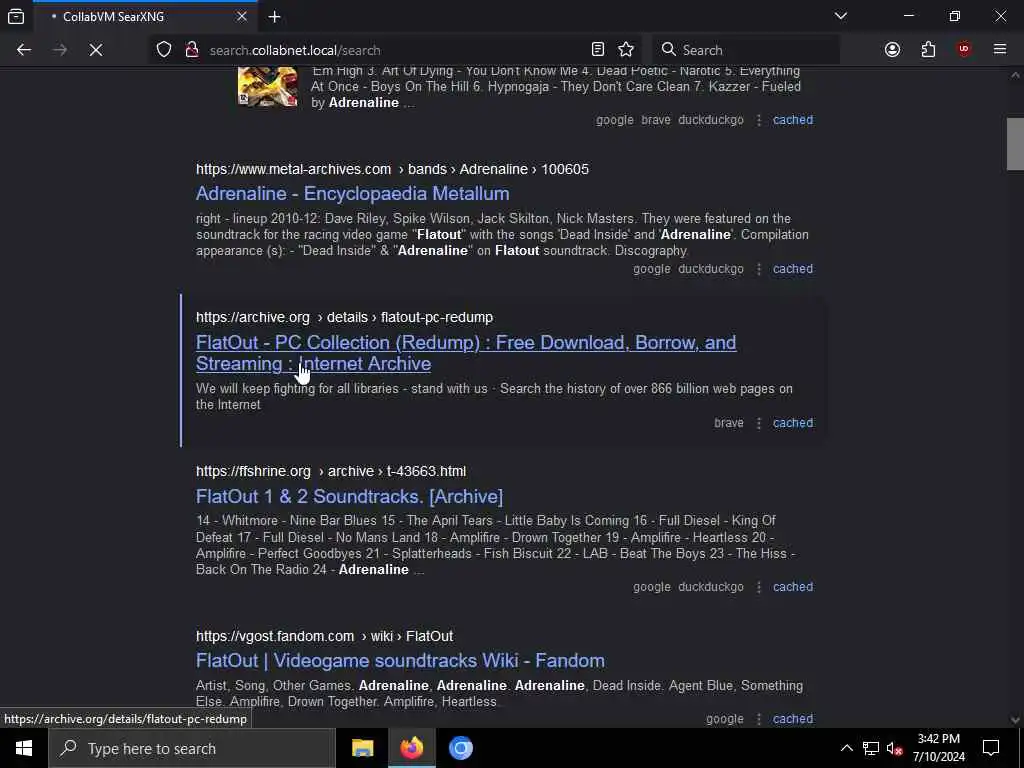Bookmark this page with the star icon
The height and width of the screenshot is (768, 1024).
click(626, 50)
